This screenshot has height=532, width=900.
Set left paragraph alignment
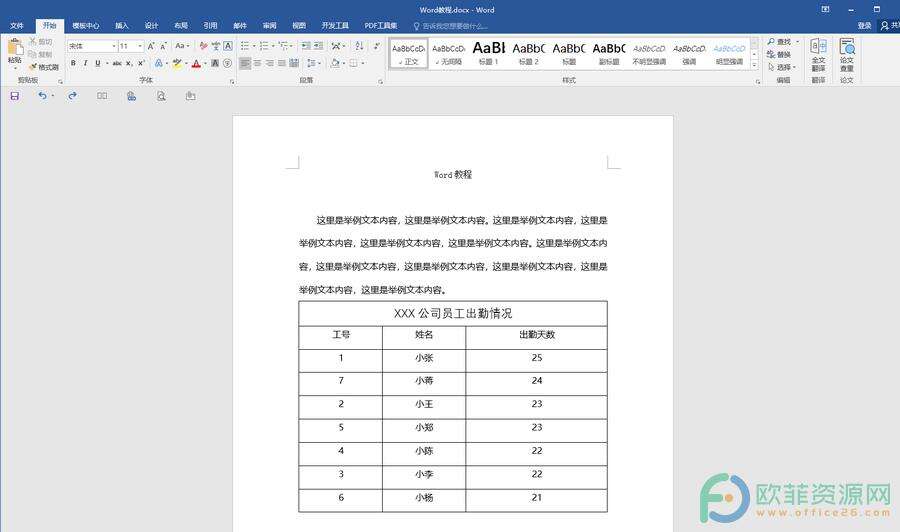[x=245, y=63]
